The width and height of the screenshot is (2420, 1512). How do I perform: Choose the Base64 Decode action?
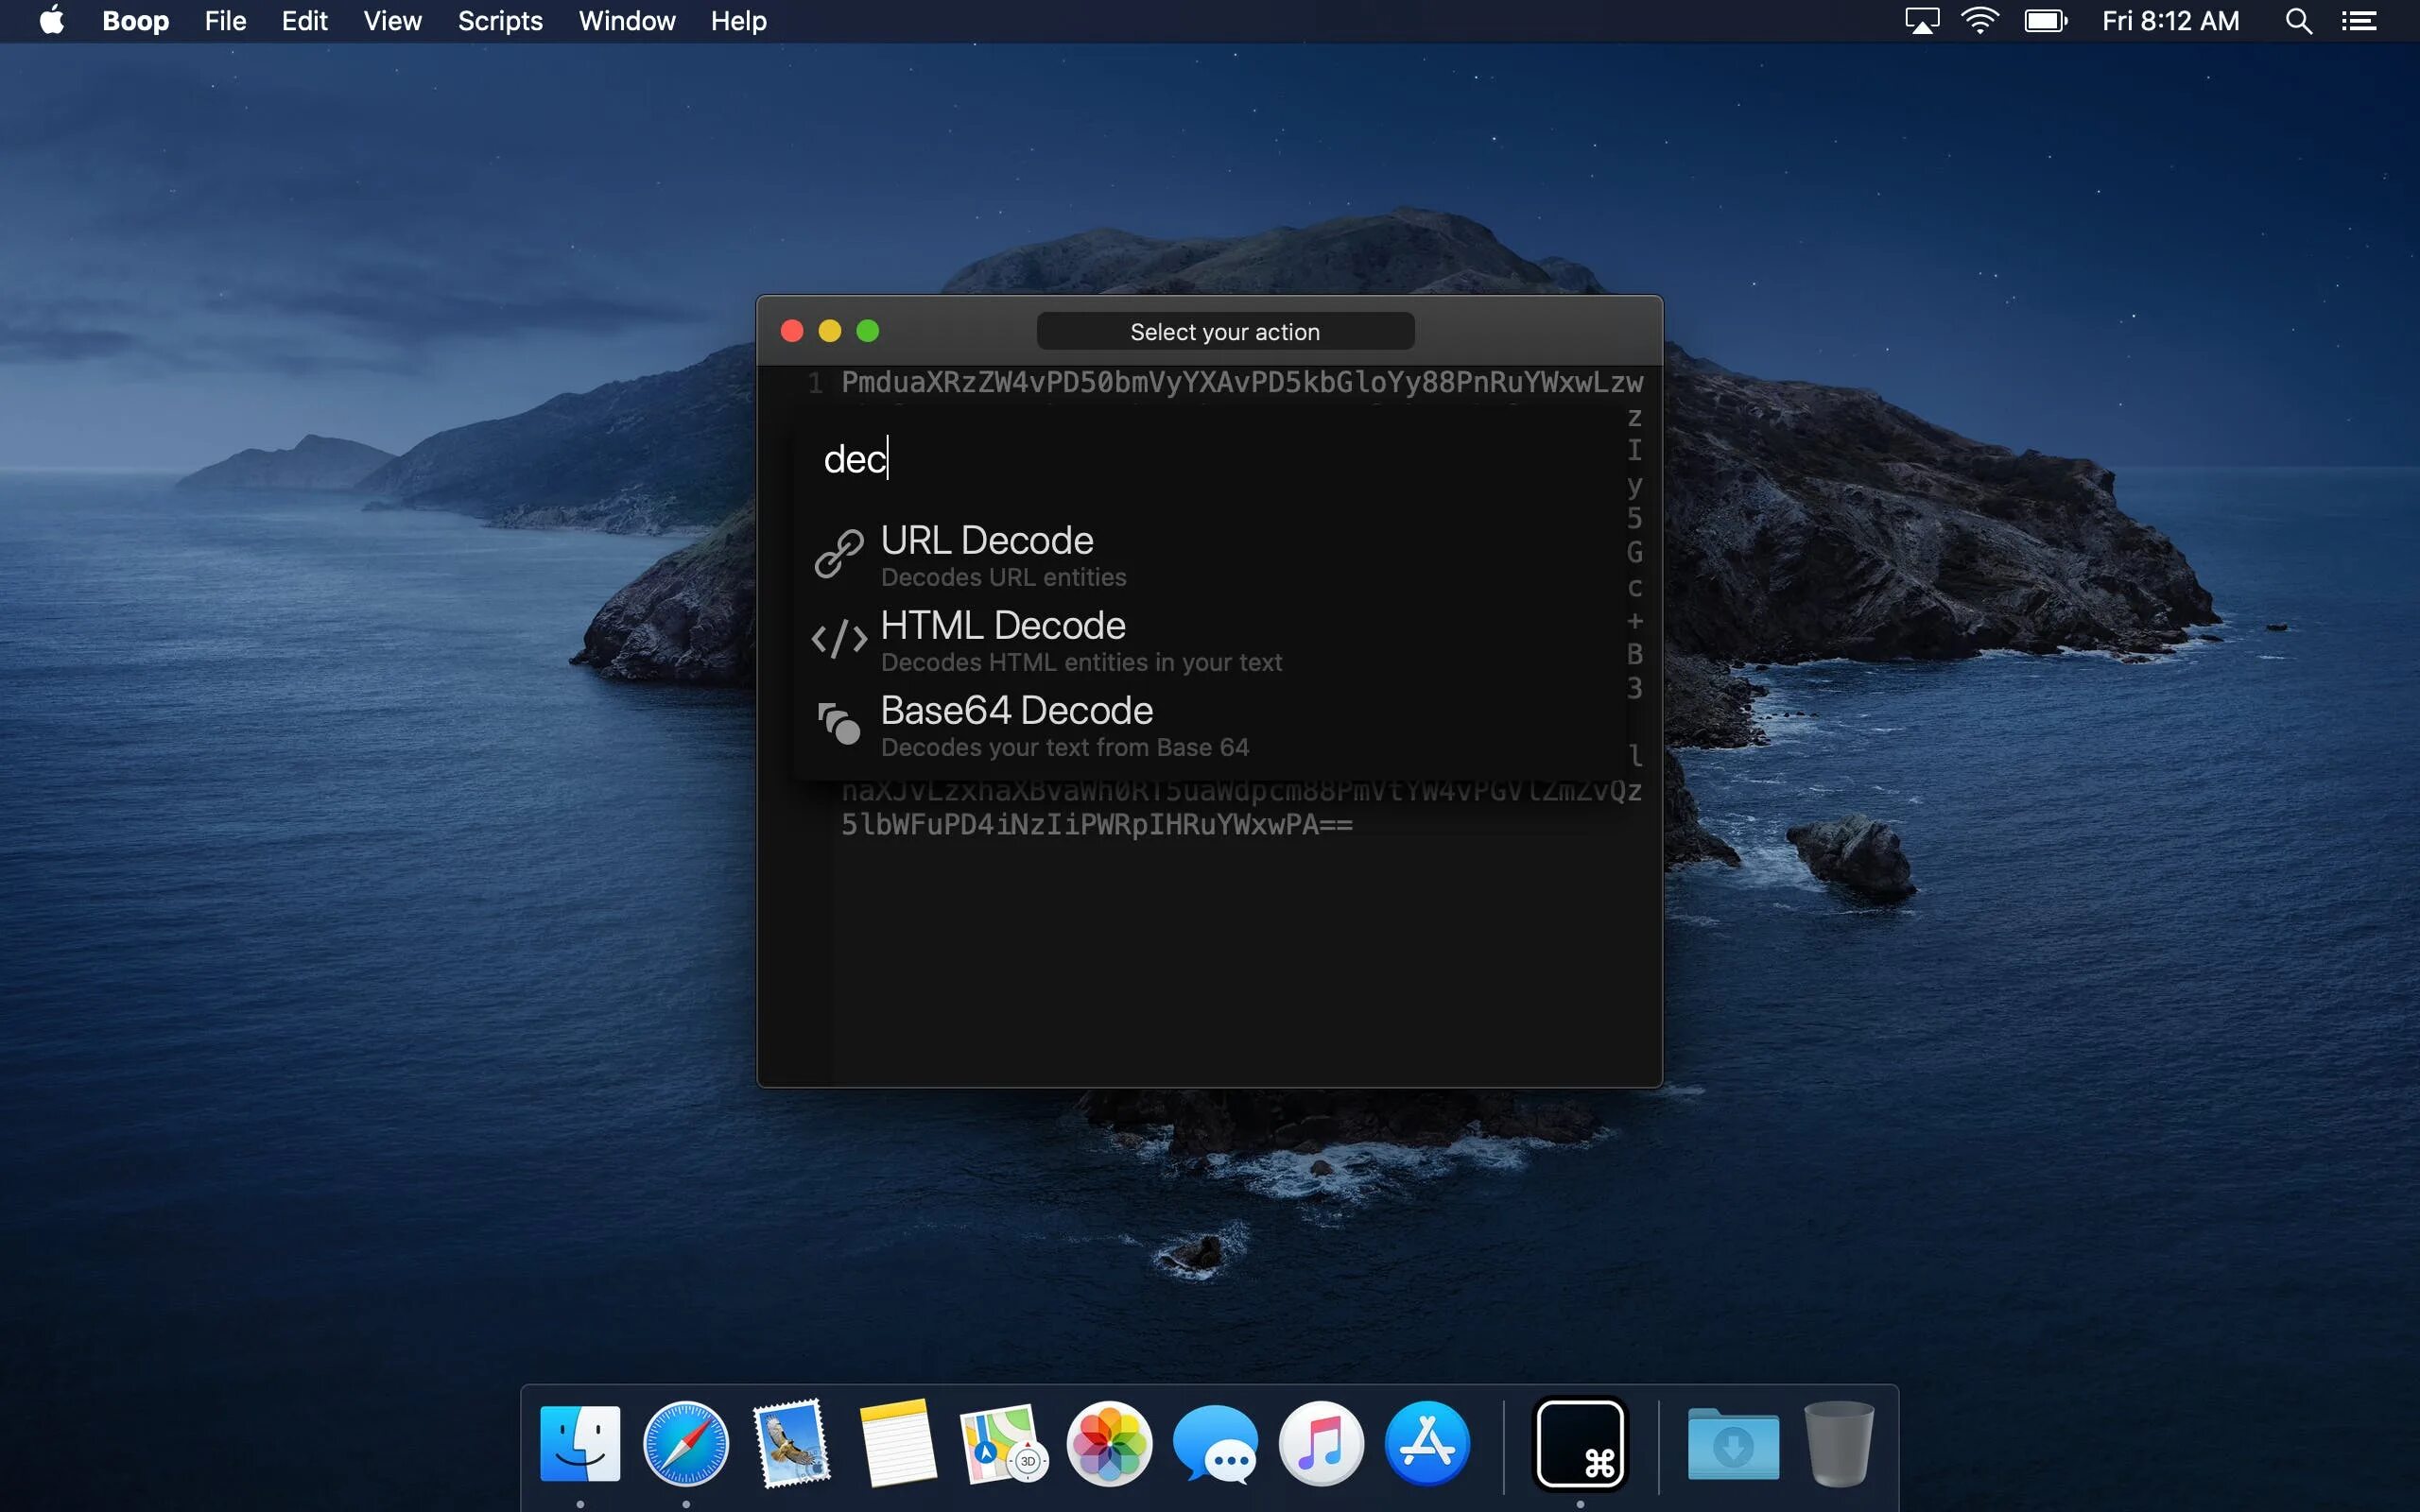[x=1016, y=711]
